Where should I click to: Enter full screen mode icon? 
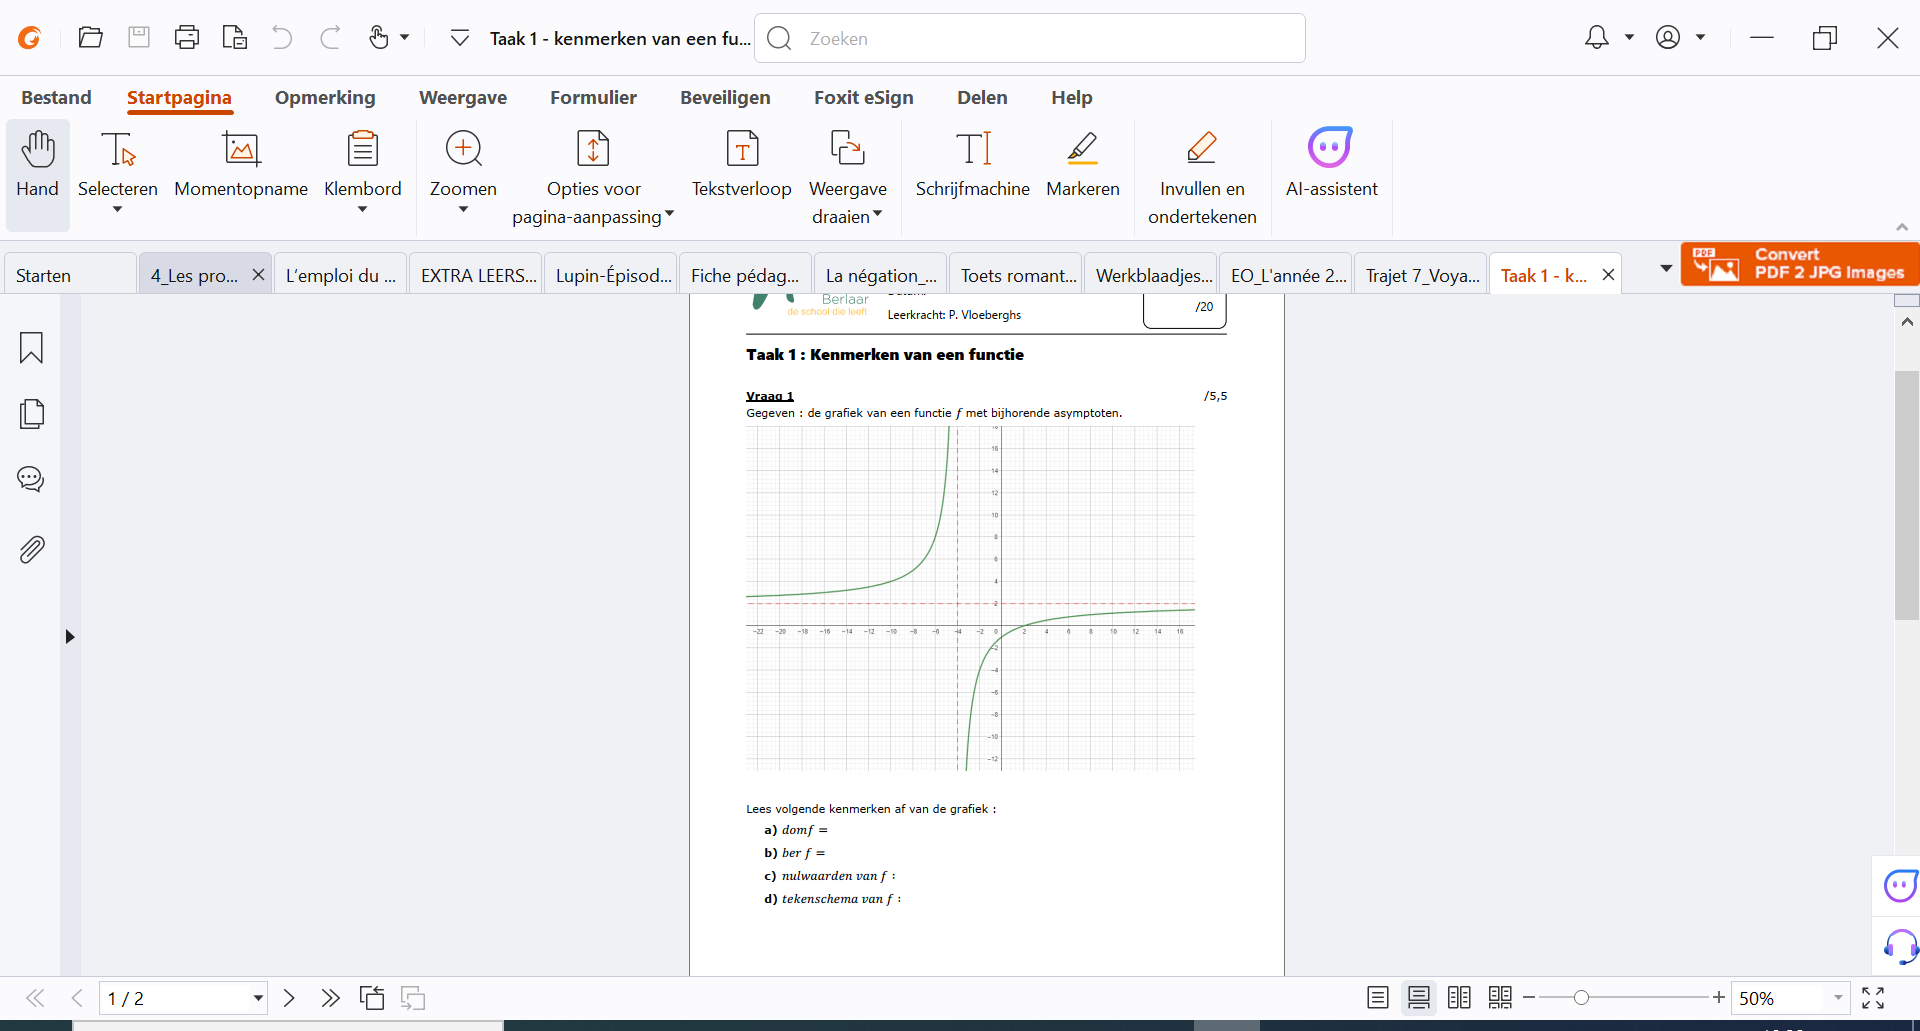click(1873, 998)
